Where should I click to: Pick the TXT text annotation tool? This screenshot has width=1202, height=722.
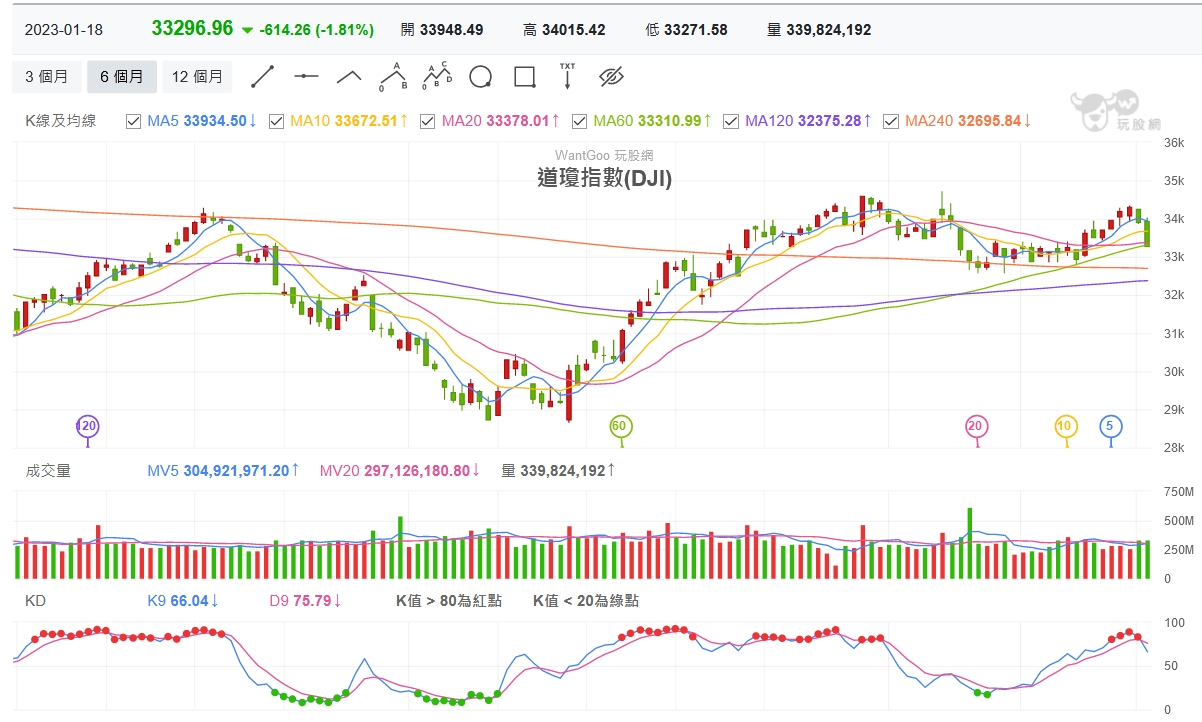(567, 76)
